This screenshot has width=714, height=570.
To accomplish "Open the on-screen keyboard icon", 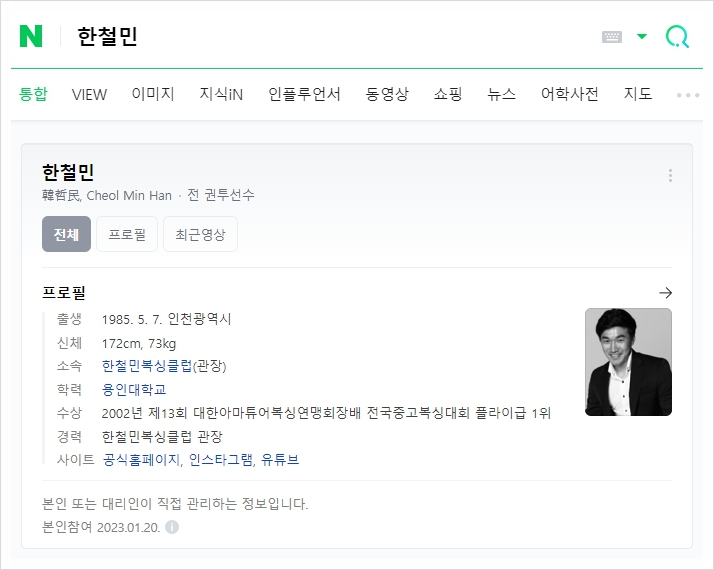I will 612,37.
